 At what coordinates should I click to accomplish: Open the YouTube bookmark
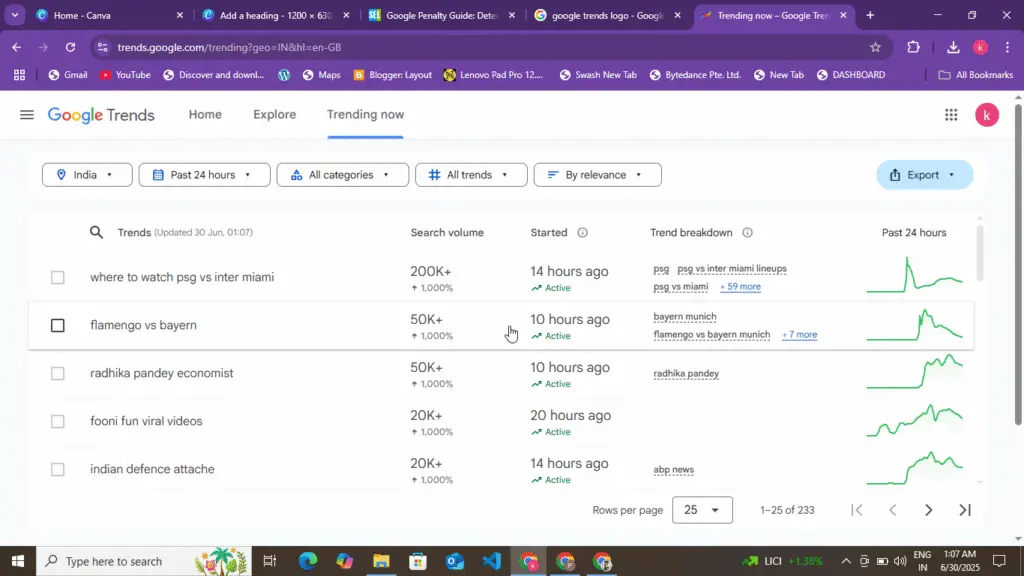[125, 75]
